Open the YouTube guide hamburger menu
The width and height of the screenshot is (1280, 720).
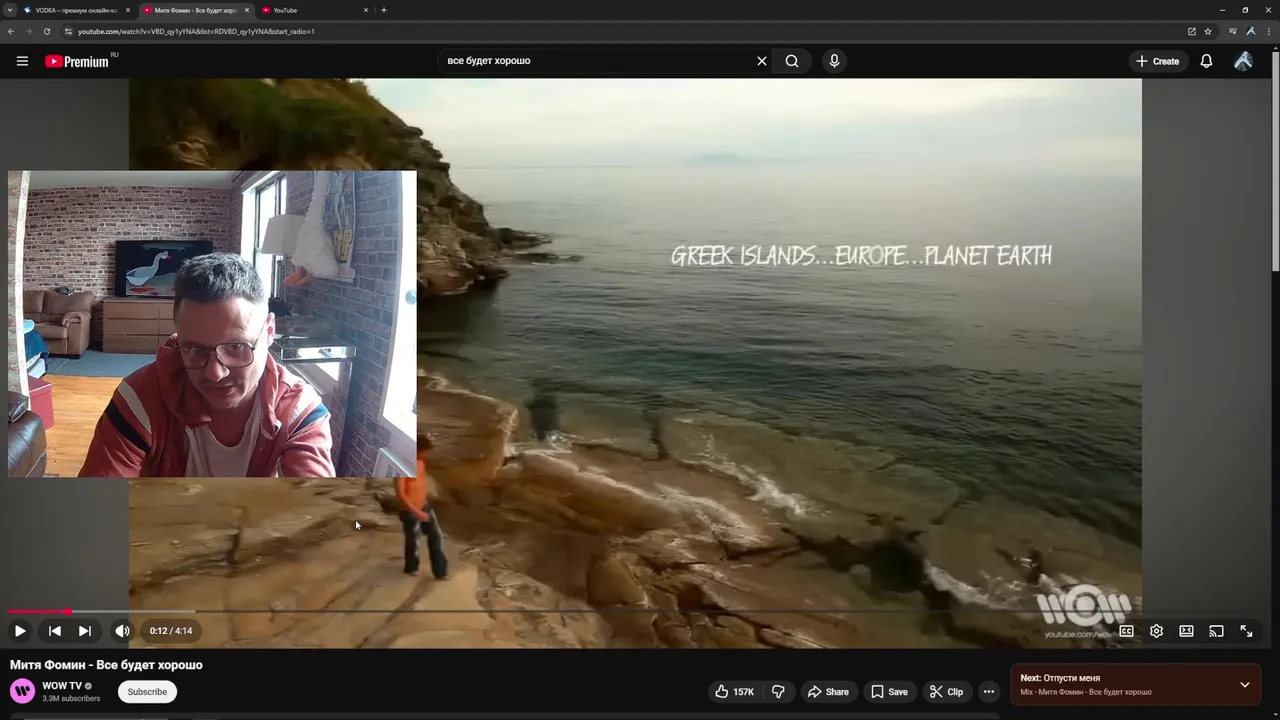point(22,61)
